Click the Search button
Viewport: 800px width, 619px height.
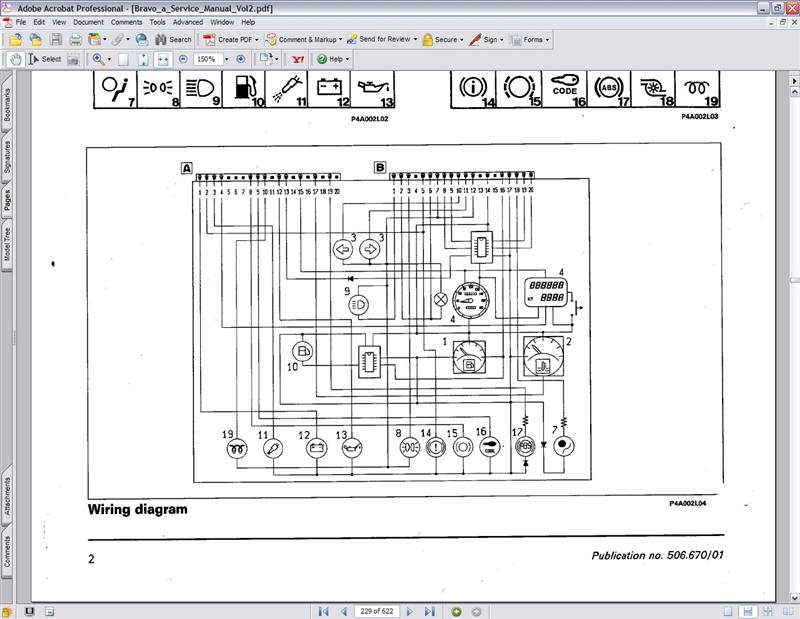[172, 40]
